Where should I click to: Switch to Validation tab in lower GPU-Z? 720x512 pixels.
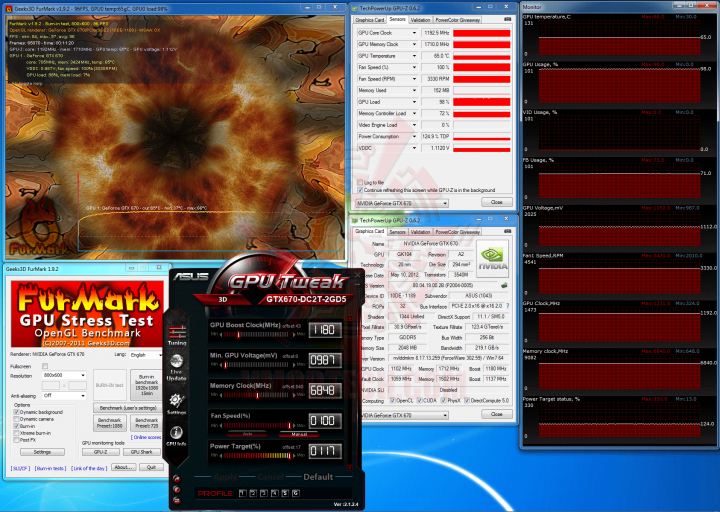tap(420, 232)
